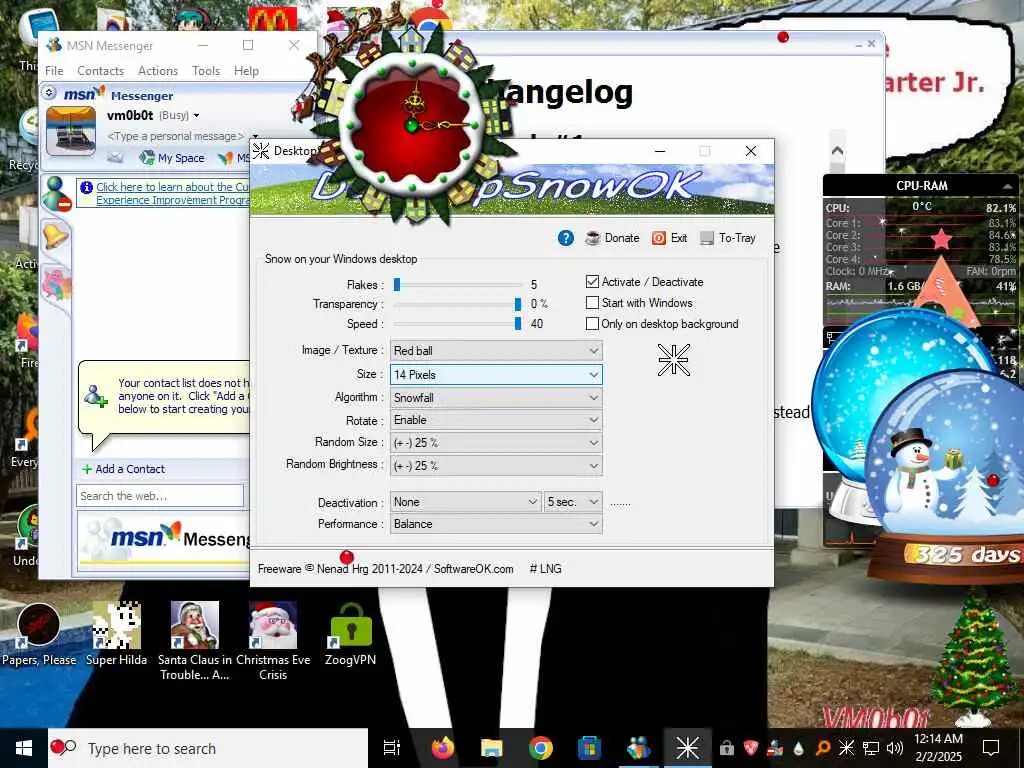Enable Only on desktop background checkbox
The image size is (1024, 768).
(x=592, y=323)
